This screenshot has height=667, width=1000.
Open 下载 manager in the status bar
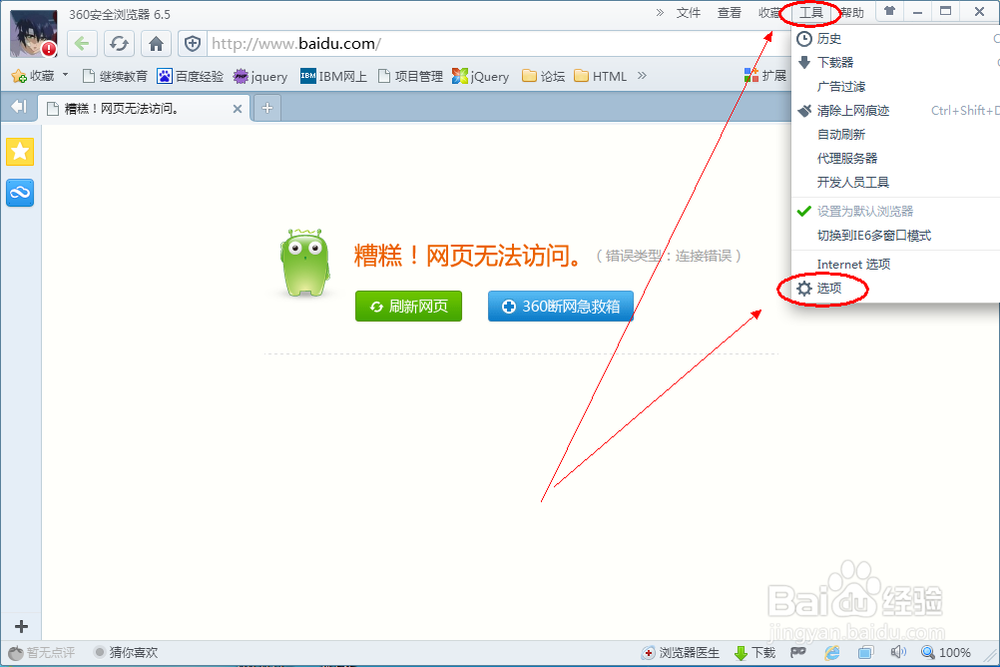click(x=754, y=652)
